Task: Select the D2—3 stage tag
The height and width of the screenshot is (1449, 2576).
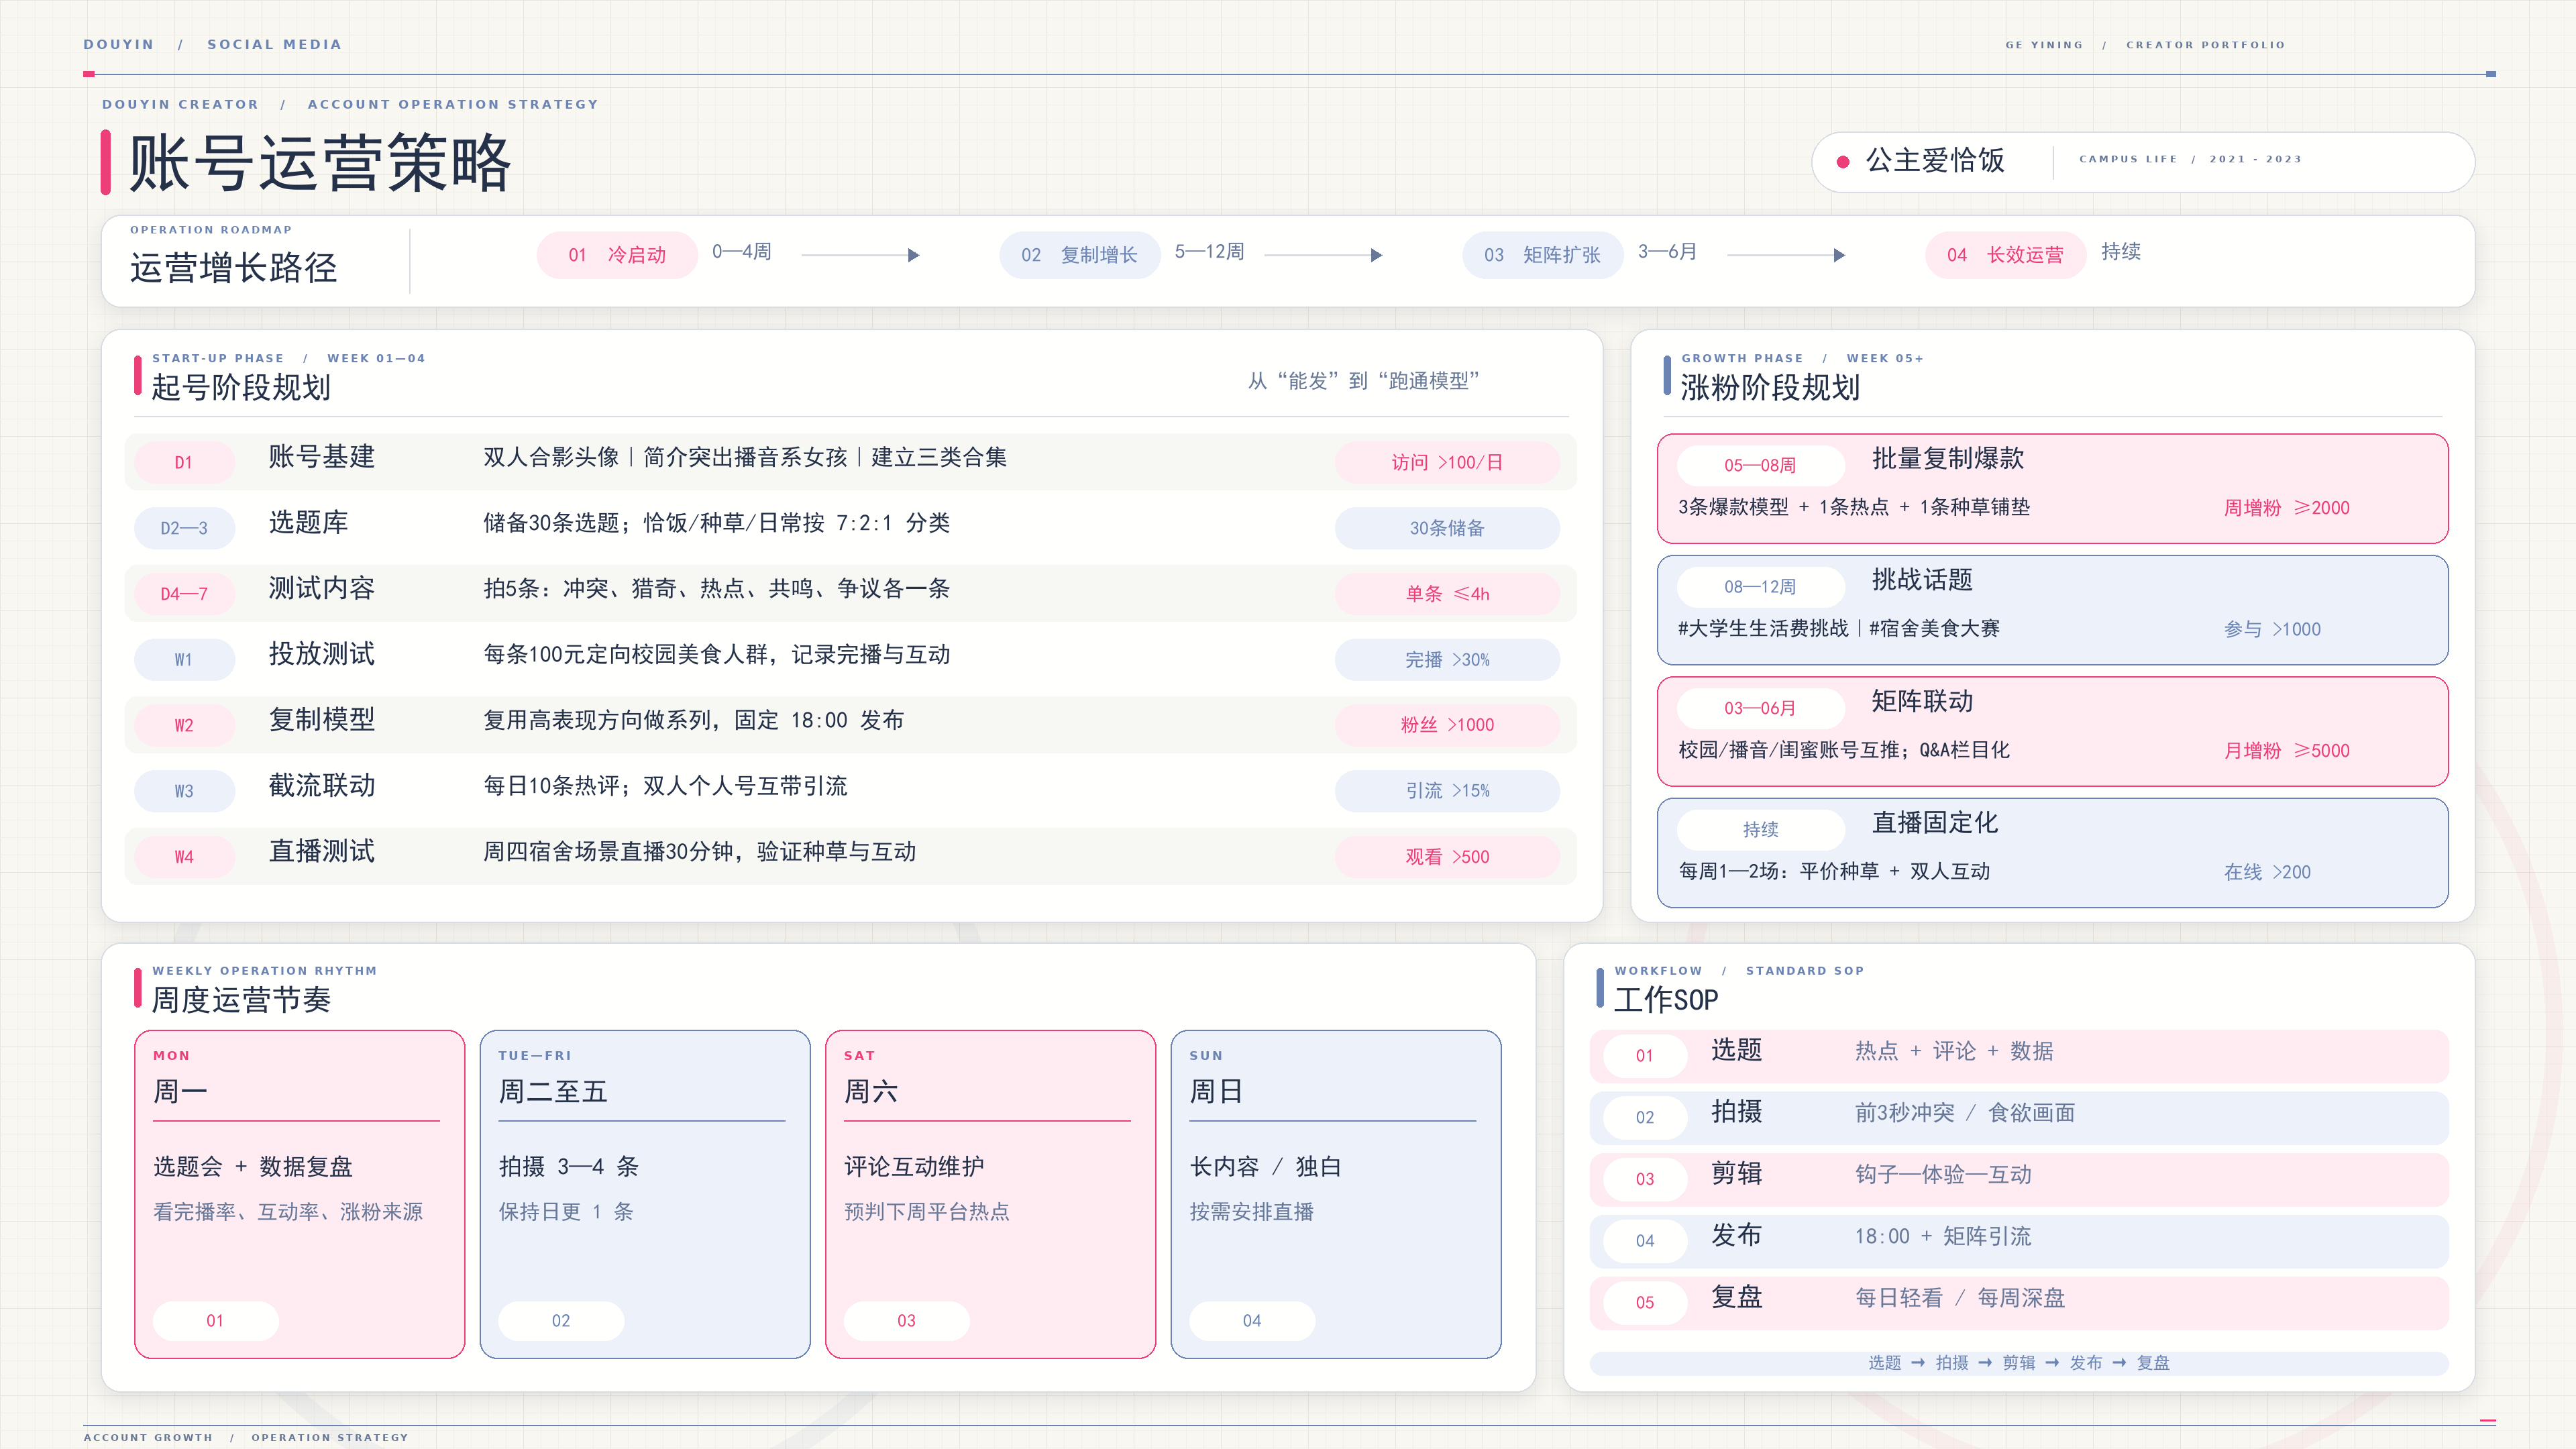Action: 184,528
